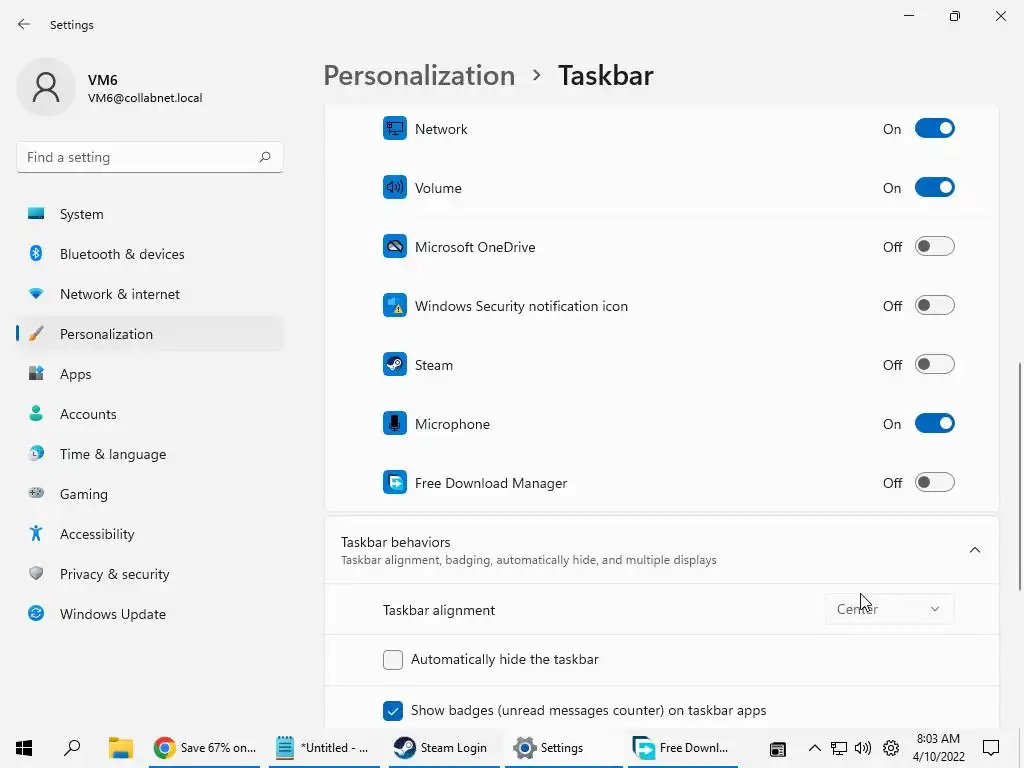Click the VM6 user avatar icon
Screen dimensions: 1024x768
[x=46, y=87]
